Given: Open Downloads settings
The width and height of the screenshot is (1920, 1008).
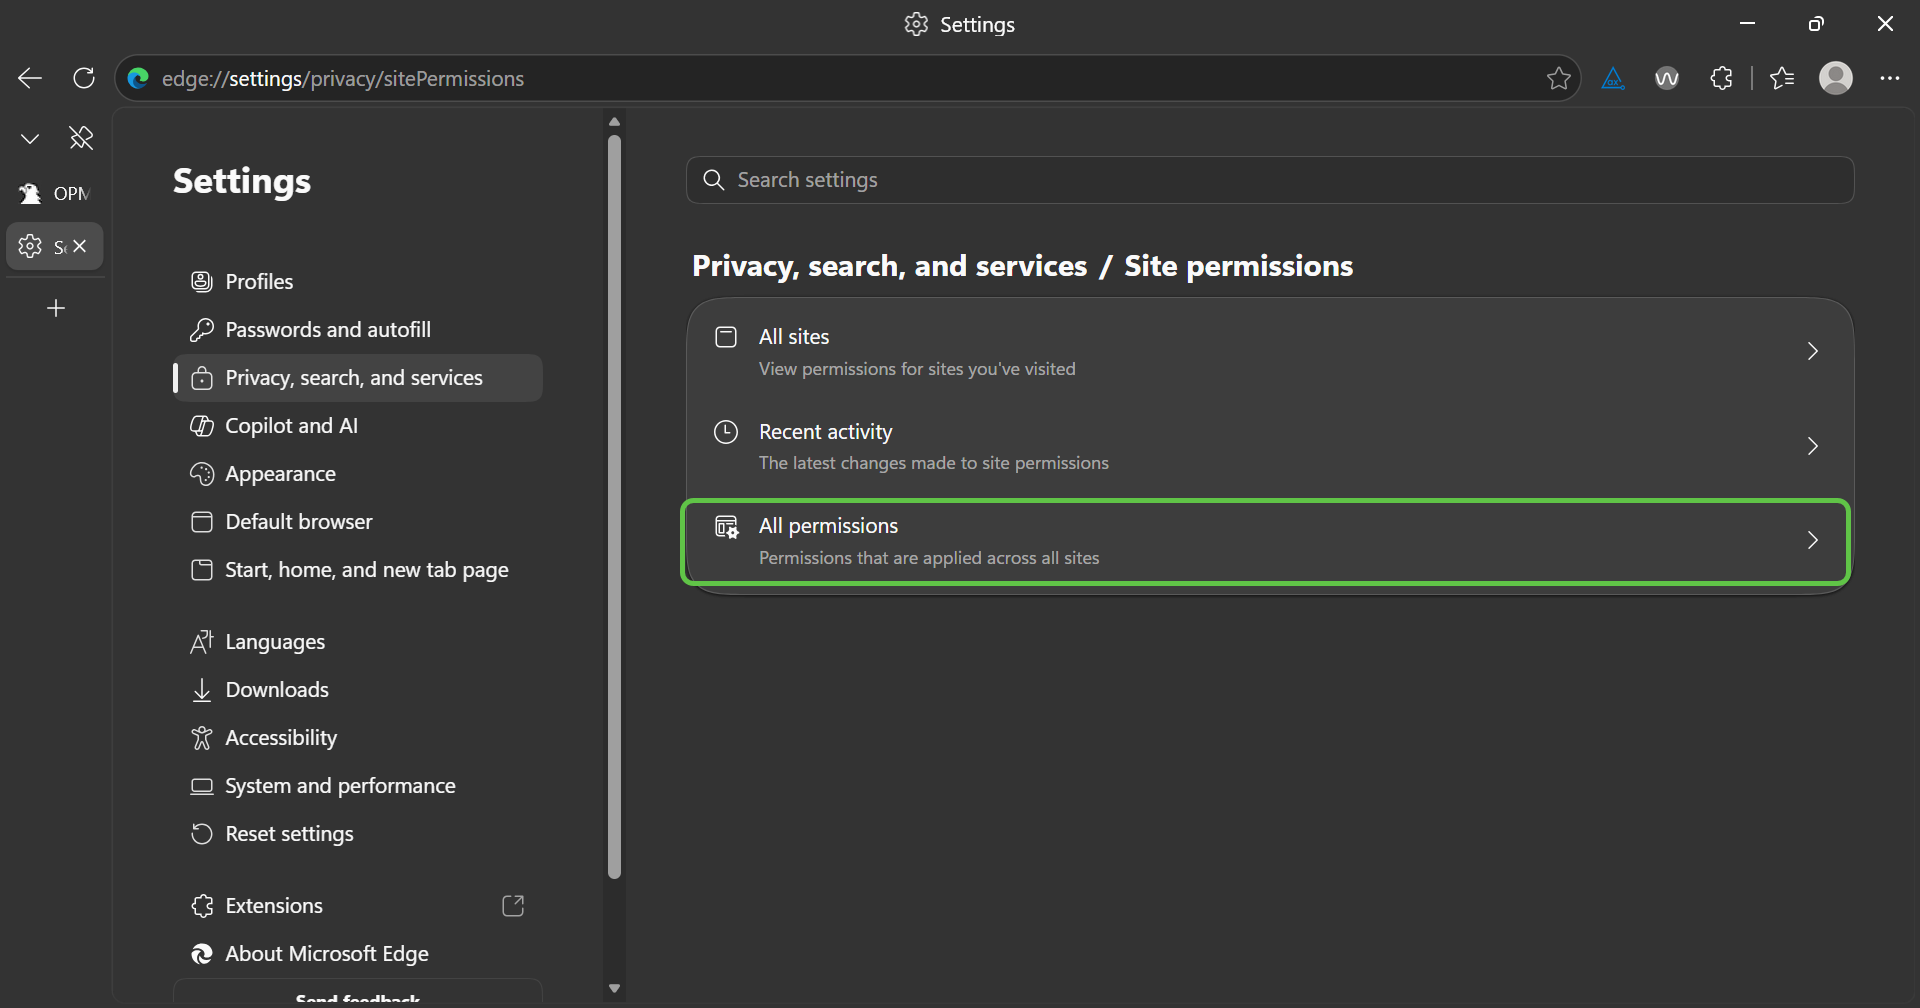Looking at the screenshot, I should pos(358,690).
